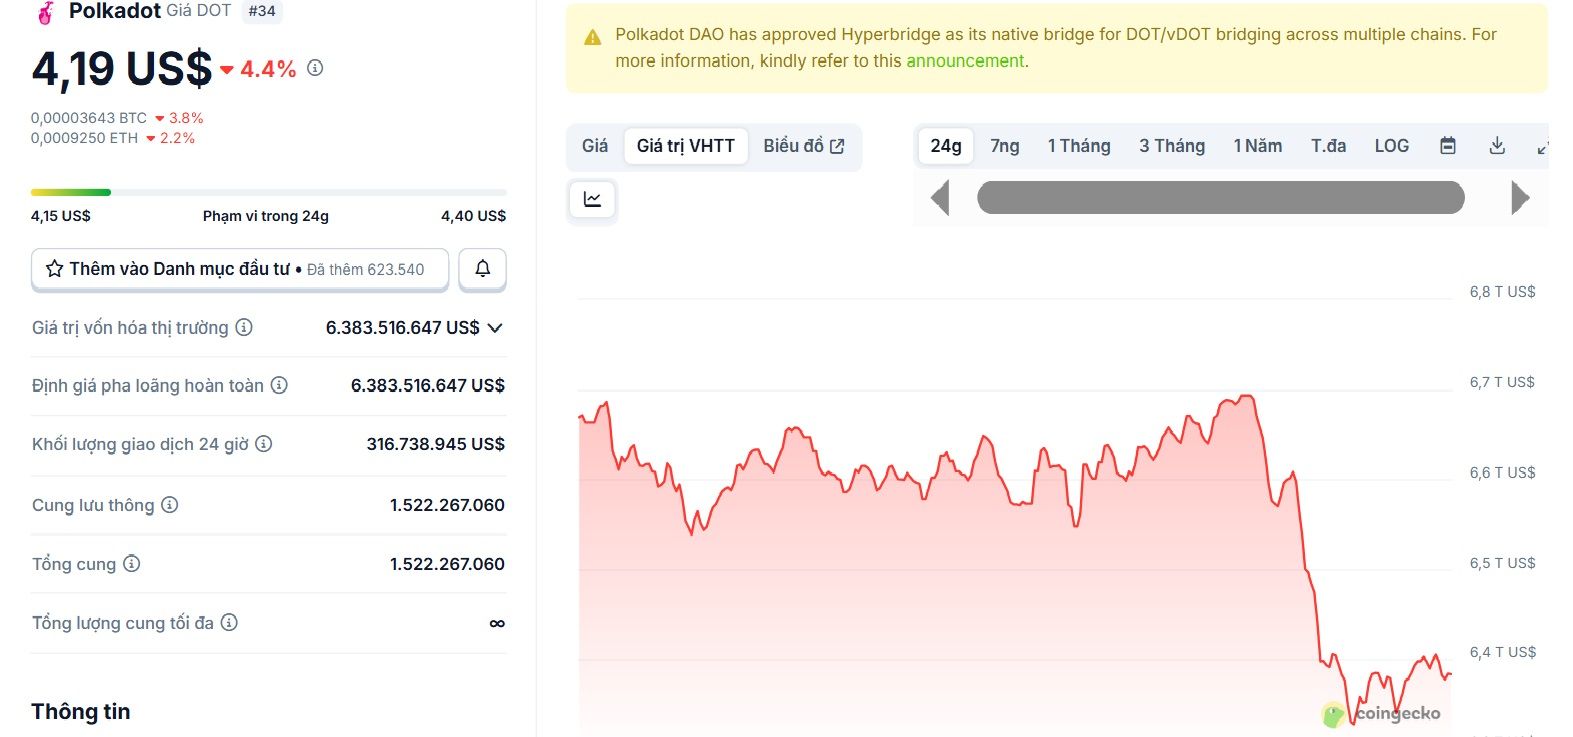Click the left arrow of chart range
The height and width of the screenshot is (737, 1573).
(939, 198)
